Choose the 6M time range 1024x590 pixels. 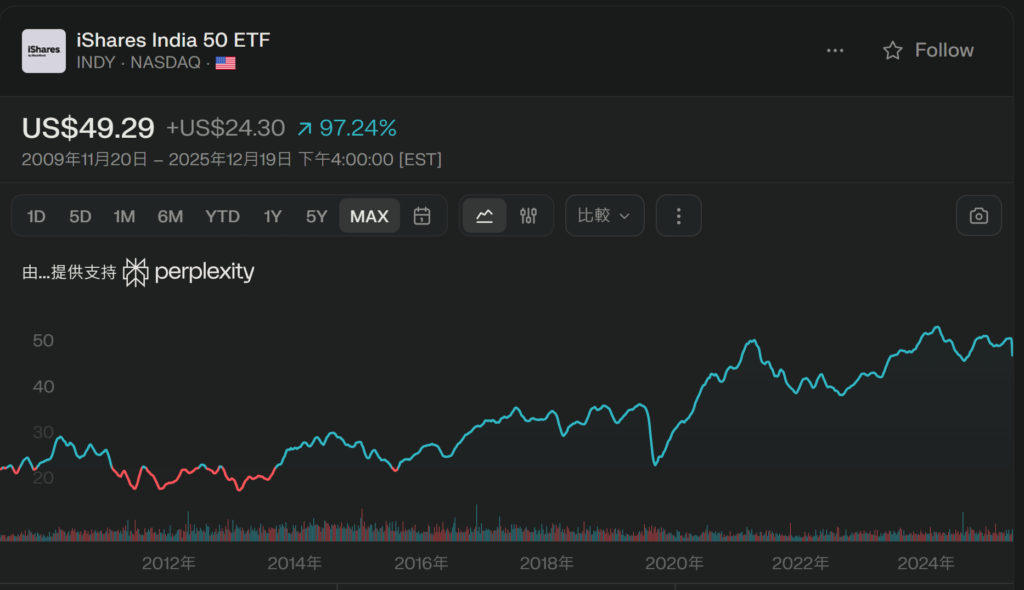170,216
